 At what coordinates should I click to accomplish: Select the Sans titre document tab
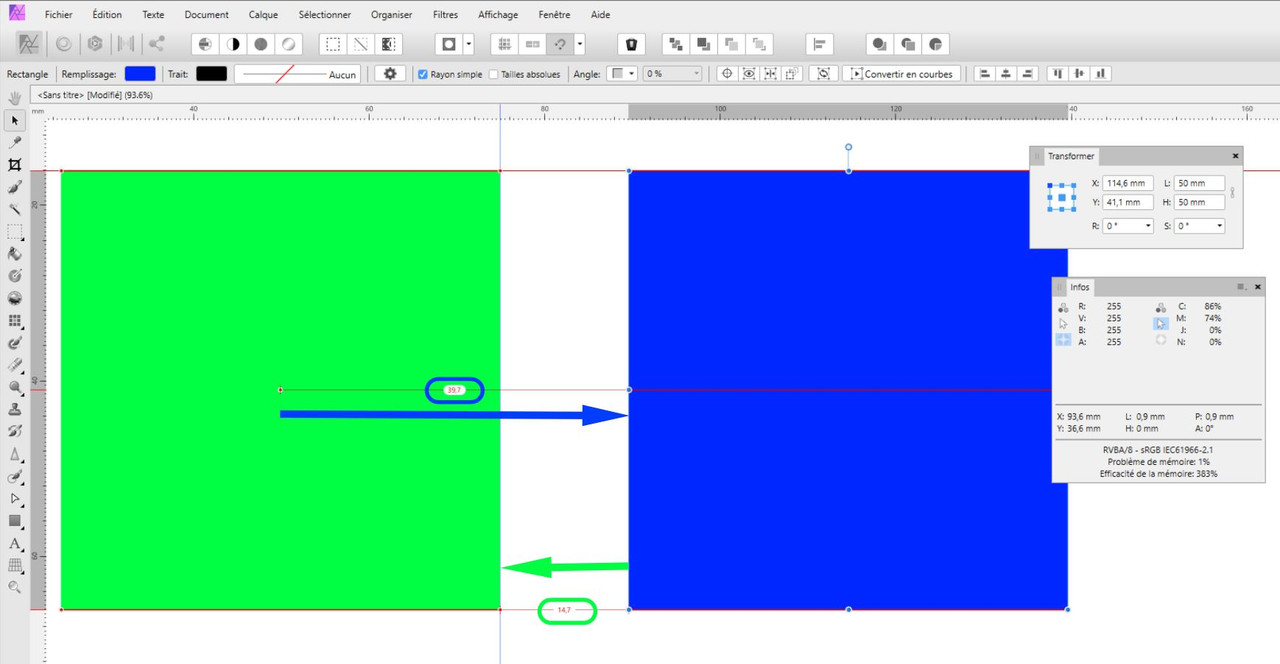click(96, 94)
